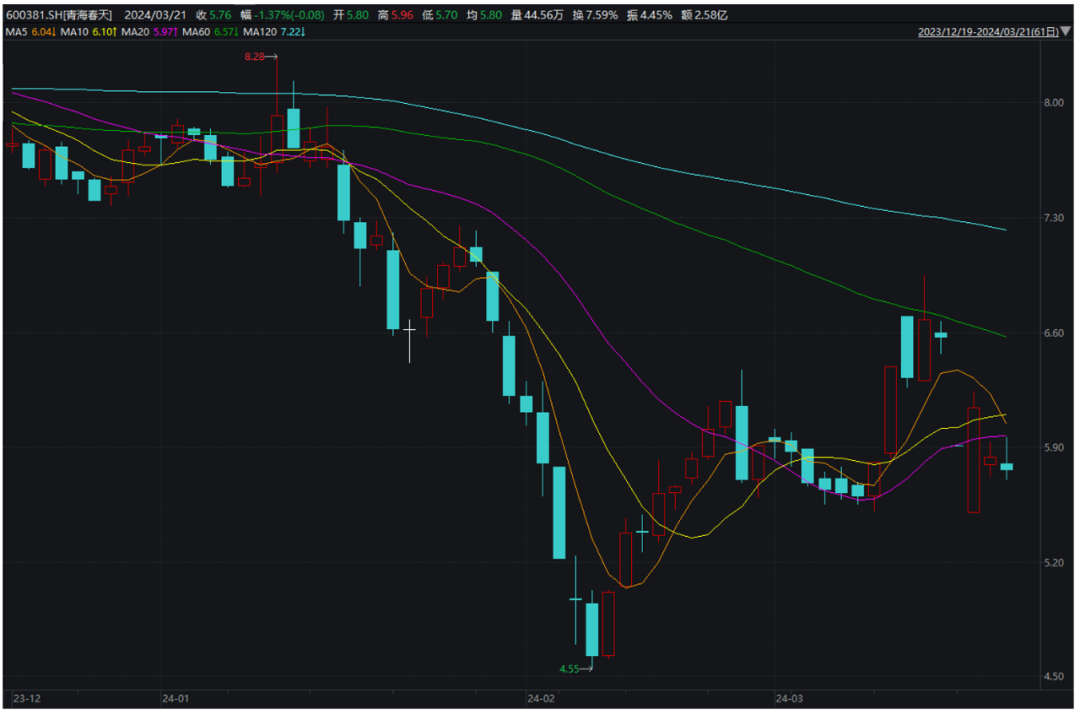The image size is (1080, 715).
Task: Click the 5.90 price axis label
Action: click(x=1053, y=448)
